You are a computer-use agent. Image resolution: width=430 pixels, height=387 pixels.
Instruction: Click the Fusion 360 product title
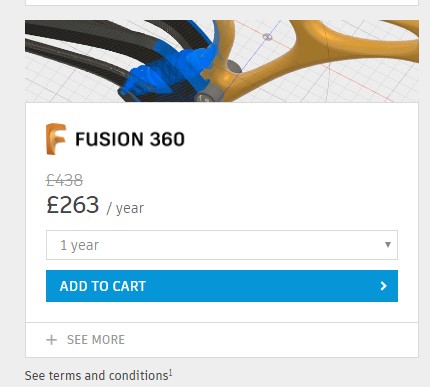130,139
